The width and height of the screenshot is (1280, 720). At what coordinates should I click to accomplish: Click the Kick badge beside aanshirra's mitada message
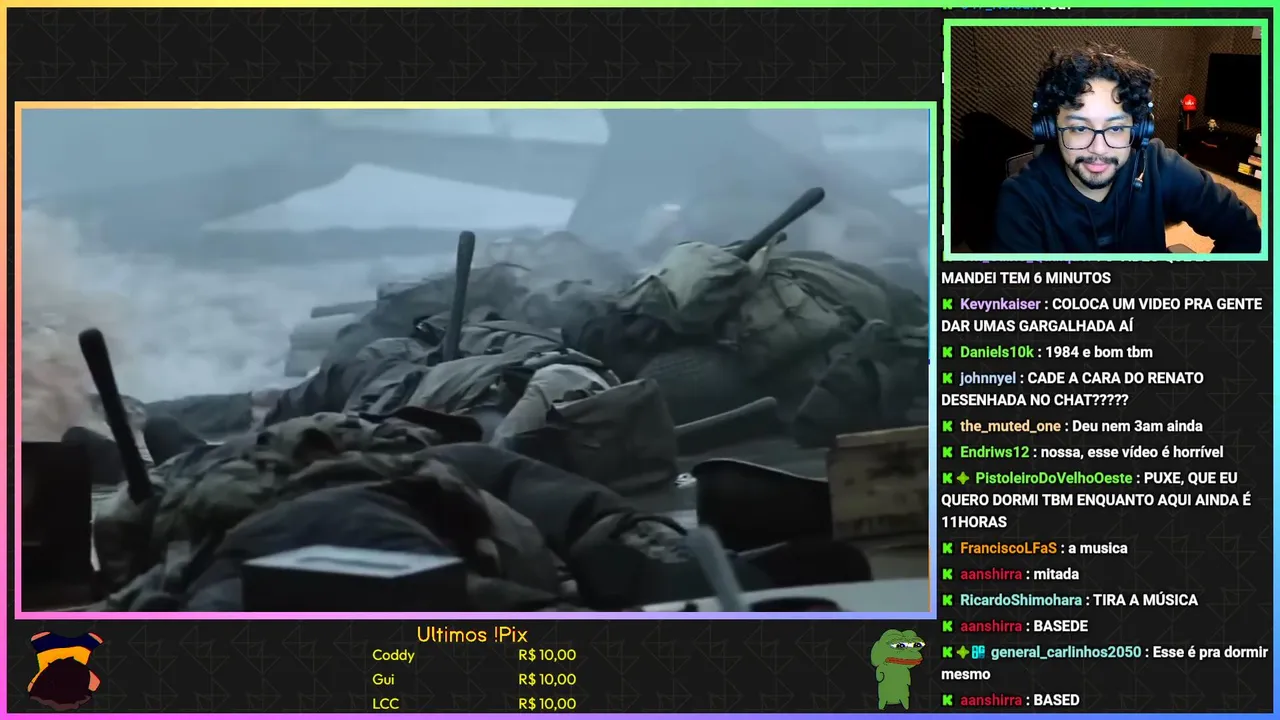947,574
